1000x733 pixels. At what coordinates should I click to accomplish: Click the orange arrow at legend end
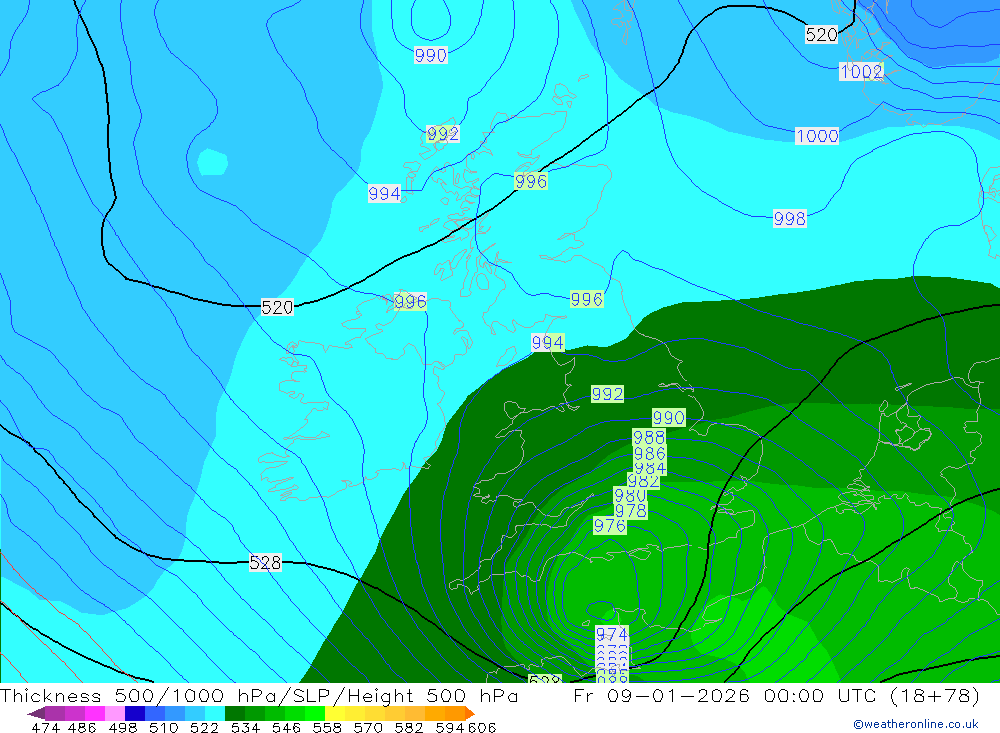tap(470, 713)
